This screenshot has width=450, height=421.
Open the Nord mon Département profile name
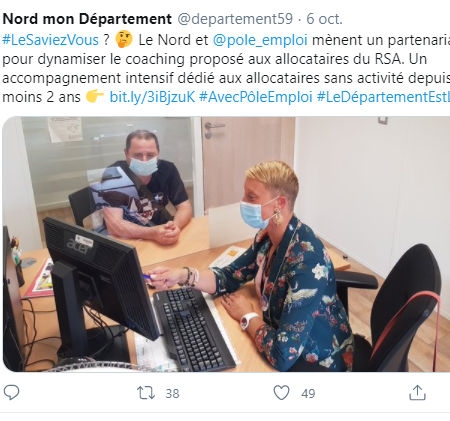point(87,19)
